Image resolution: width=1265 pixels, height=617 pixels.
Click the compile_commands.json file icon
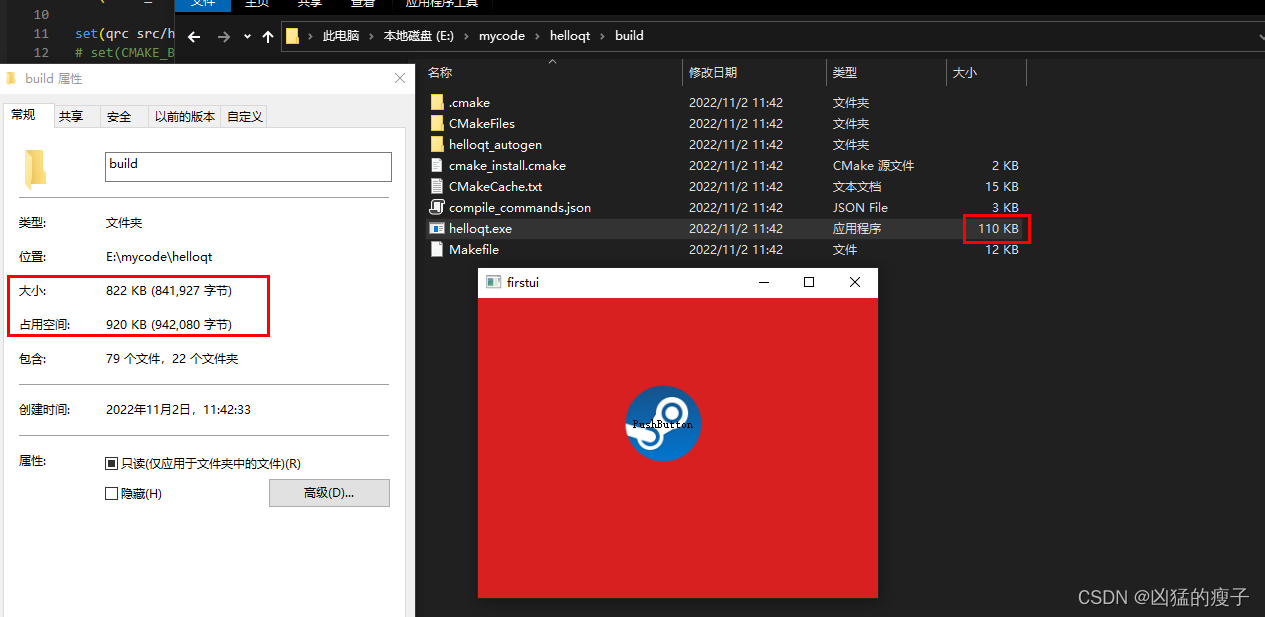click(436, 207)
